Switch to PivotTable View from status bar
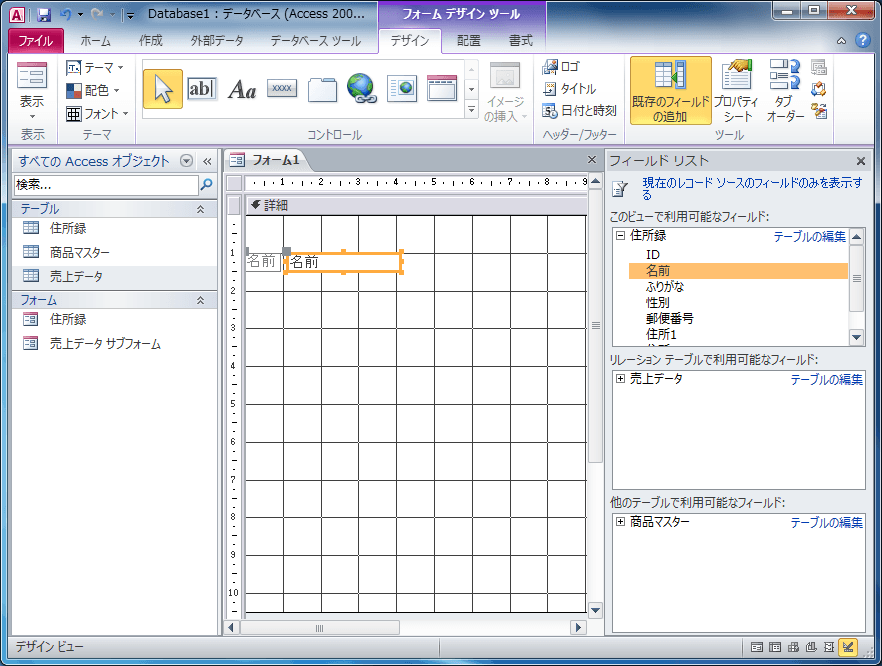This screenshot has height=666, width=882. pyautogui.click(x=793, y=647)
